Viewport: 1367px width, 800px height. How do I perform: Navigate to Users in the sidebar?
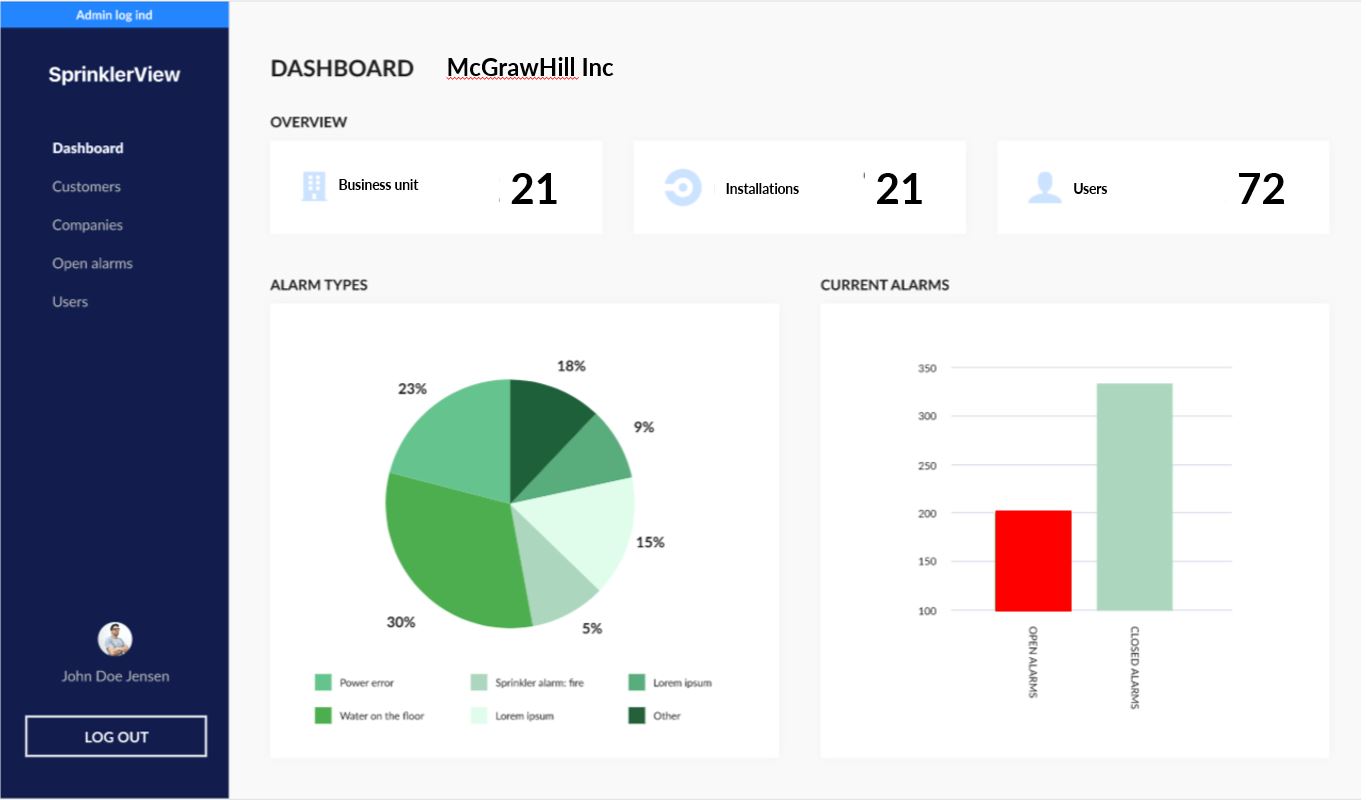click(x=70, y=302)
